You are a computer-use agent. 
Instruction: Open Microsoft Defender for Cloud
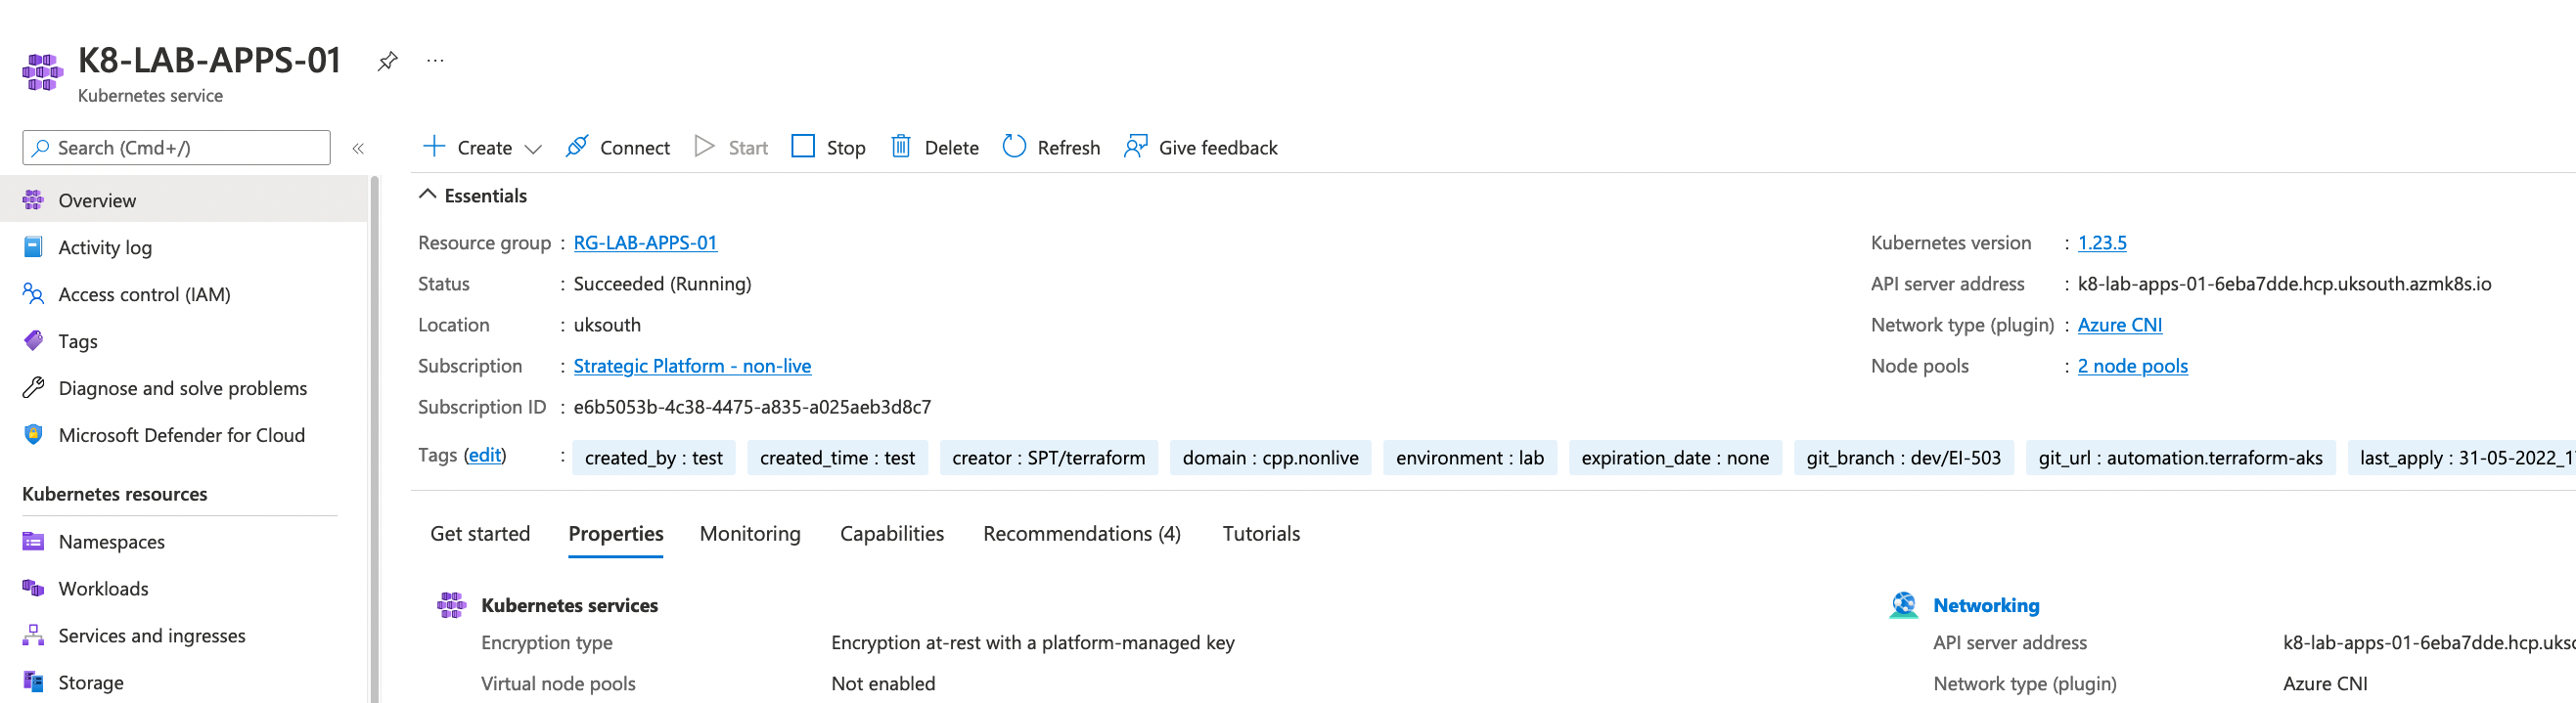(x=184, y=435)
